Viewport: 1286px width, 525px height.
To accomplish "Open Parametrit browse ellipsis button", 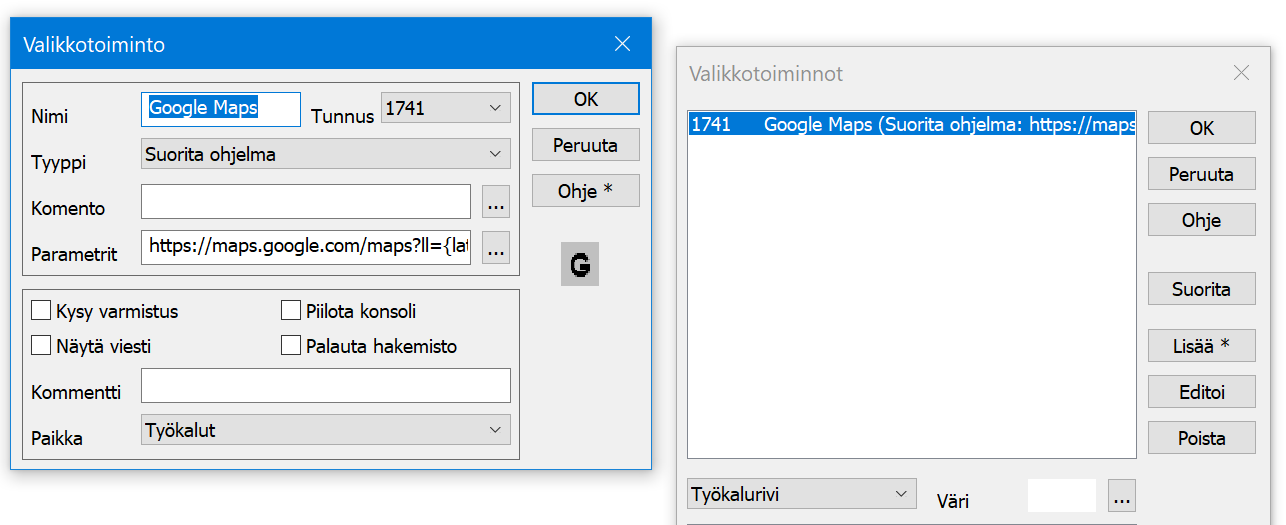I will pyautogui.click(x=496, y=249).
